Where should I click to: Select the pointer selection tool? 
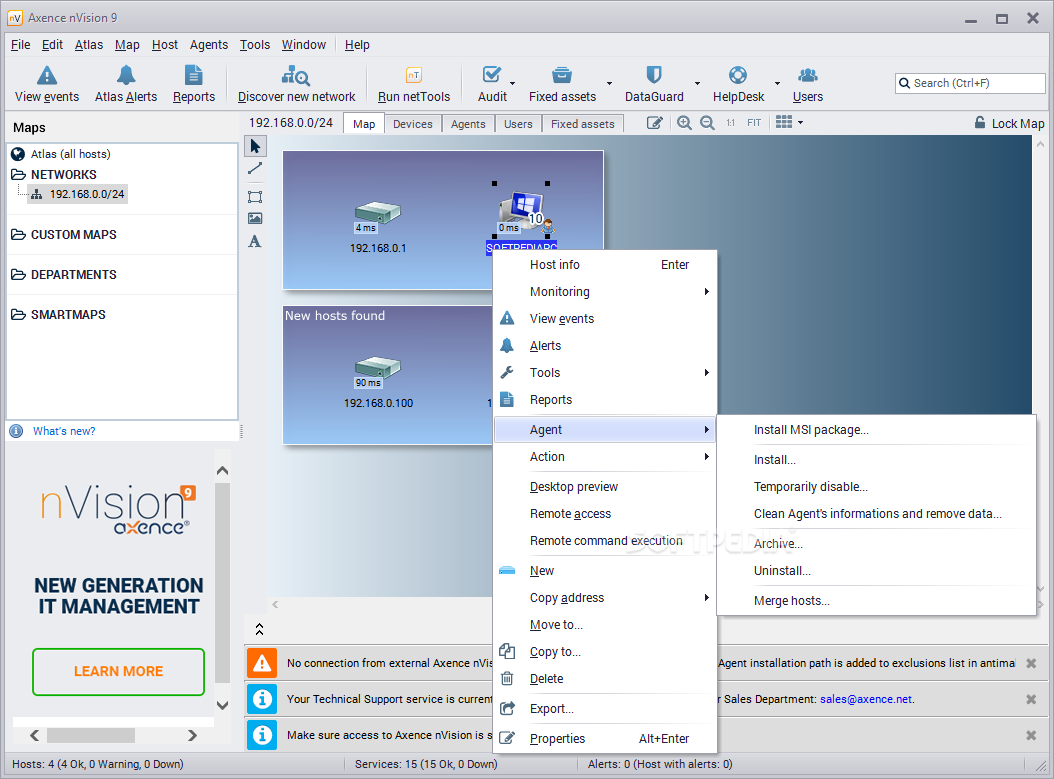click(255, 146)
